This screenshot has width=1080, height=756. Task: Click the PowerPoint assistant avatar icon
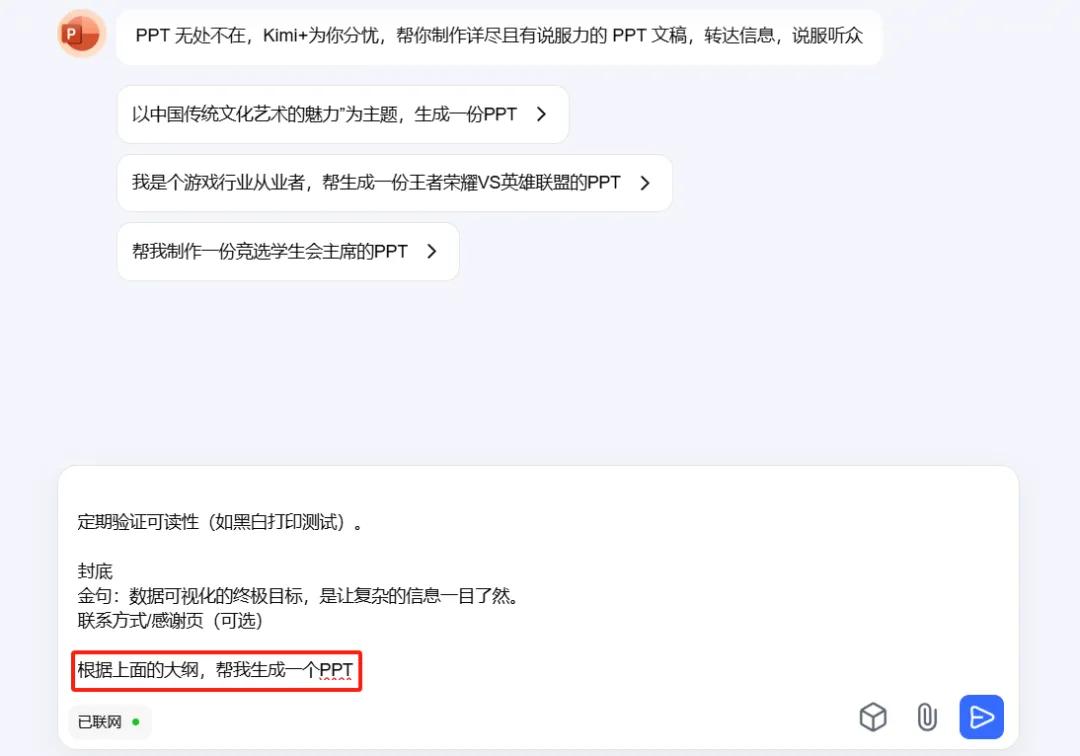point(81,34)
